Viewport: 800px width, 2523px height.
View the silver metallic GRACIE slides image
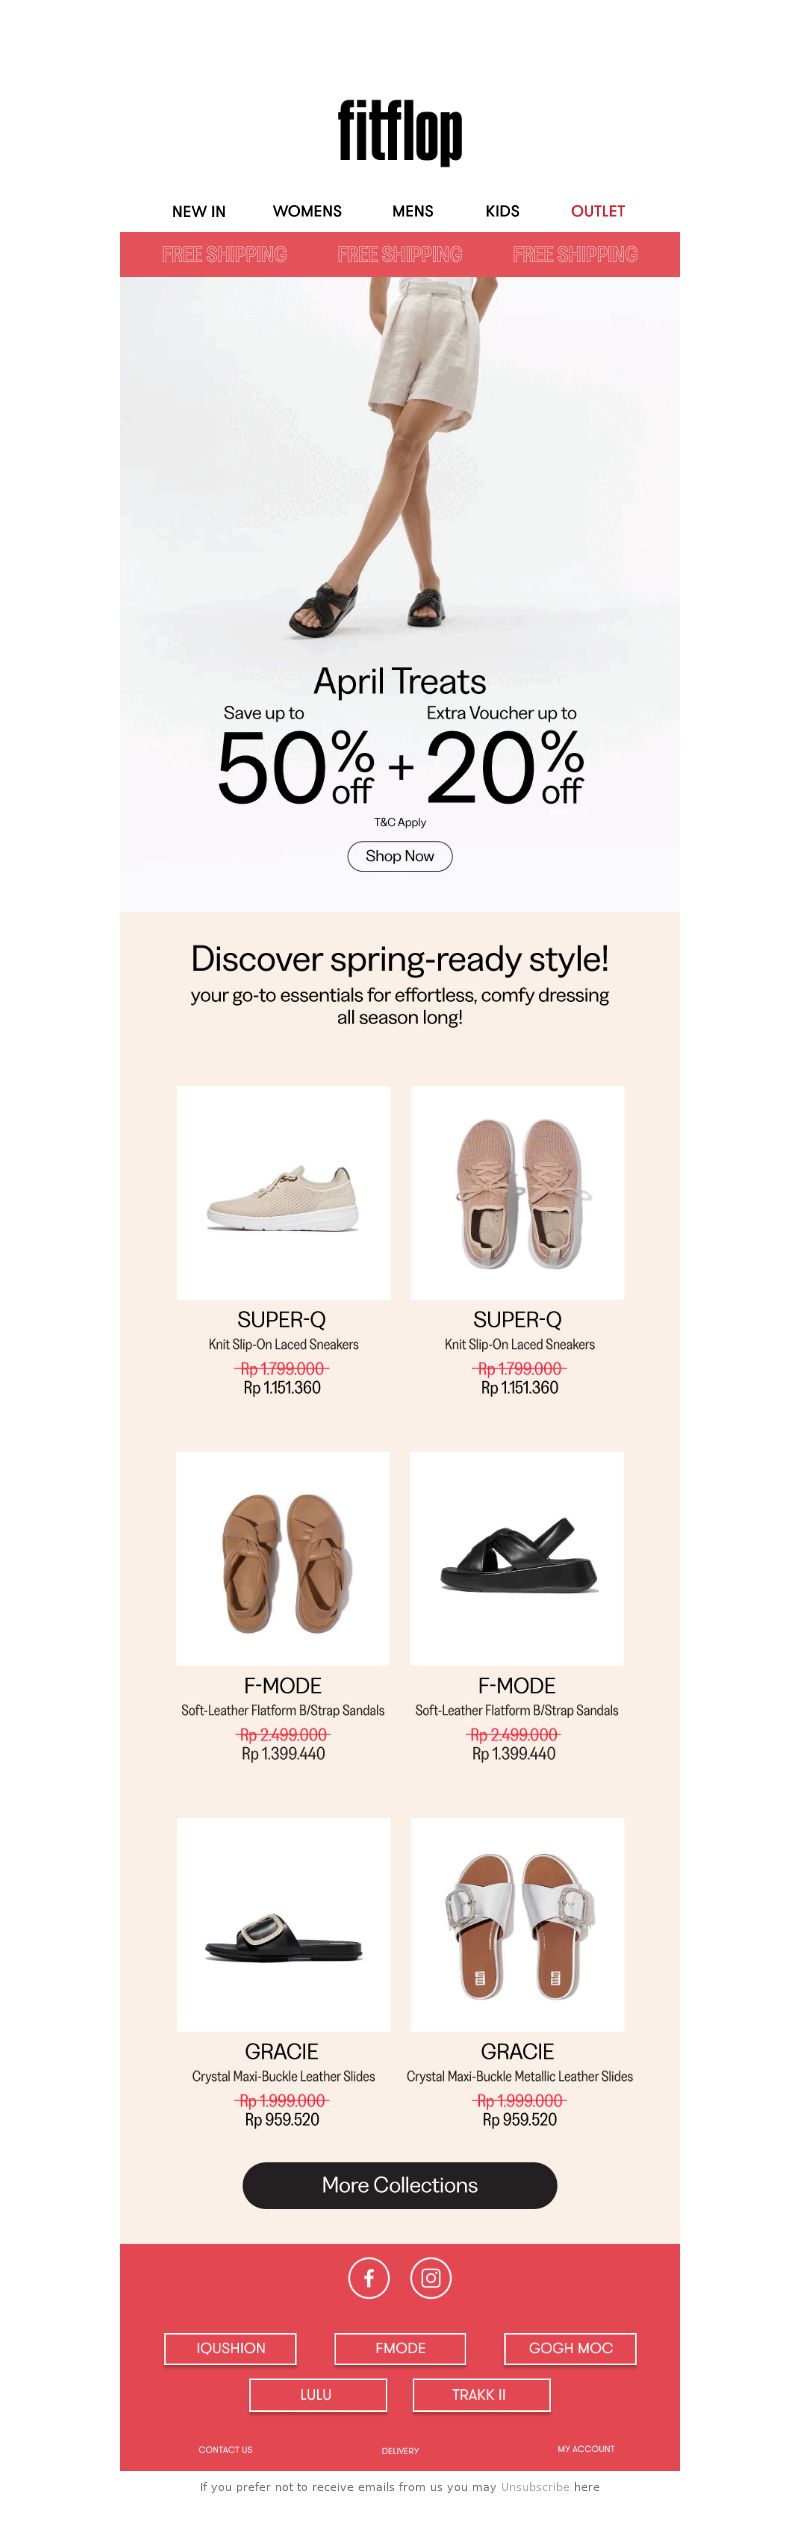517,1924
